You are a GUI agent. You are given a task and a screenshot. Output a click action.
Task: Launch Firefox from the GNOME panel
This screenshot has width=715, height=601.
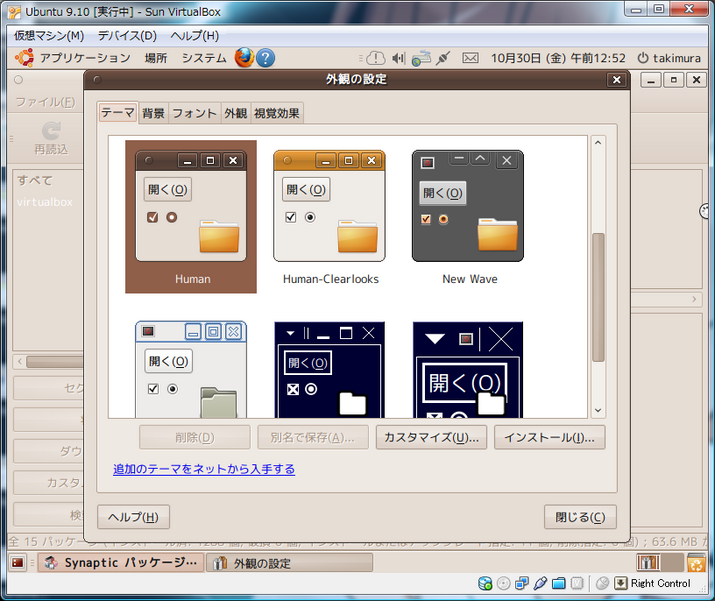tap(244, 58)
